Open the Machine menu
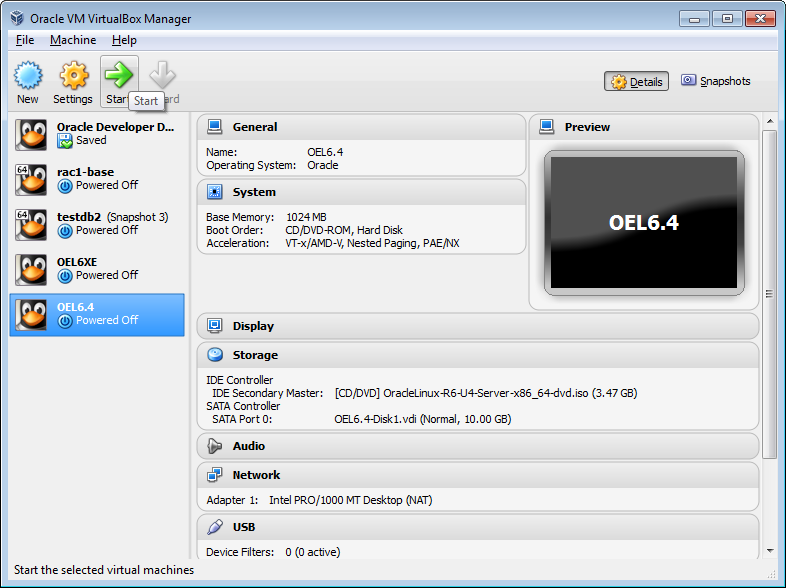This screenshot has height=588, width=786. [73, 40]
